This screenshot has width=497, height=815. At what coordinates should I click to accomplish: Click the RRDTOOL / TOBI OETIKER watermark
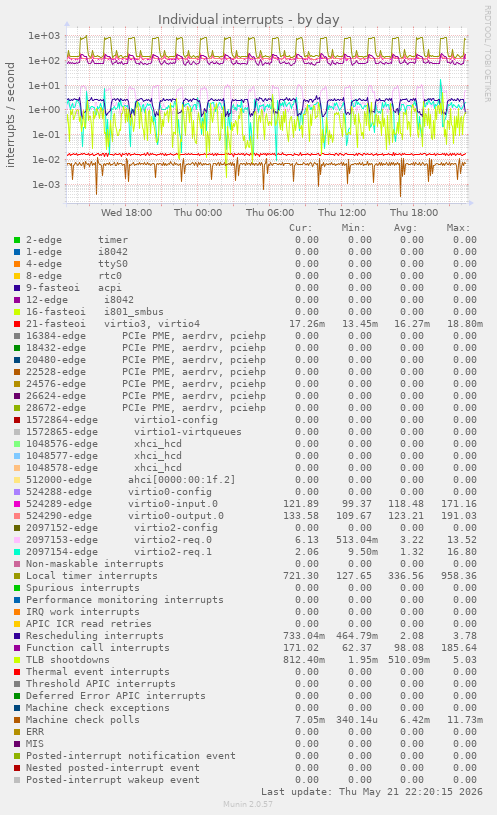pos(488,54)
